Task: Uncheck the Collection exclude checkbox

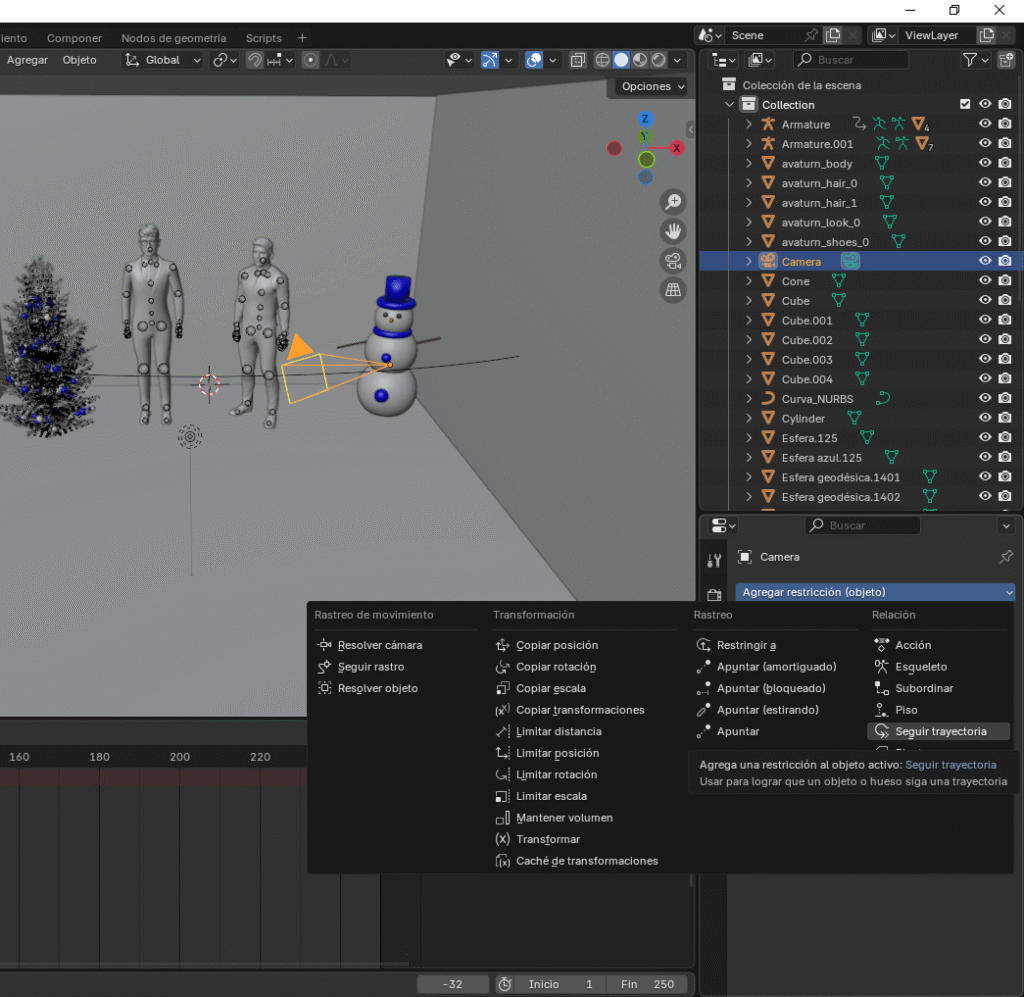Action: [965, 105]
